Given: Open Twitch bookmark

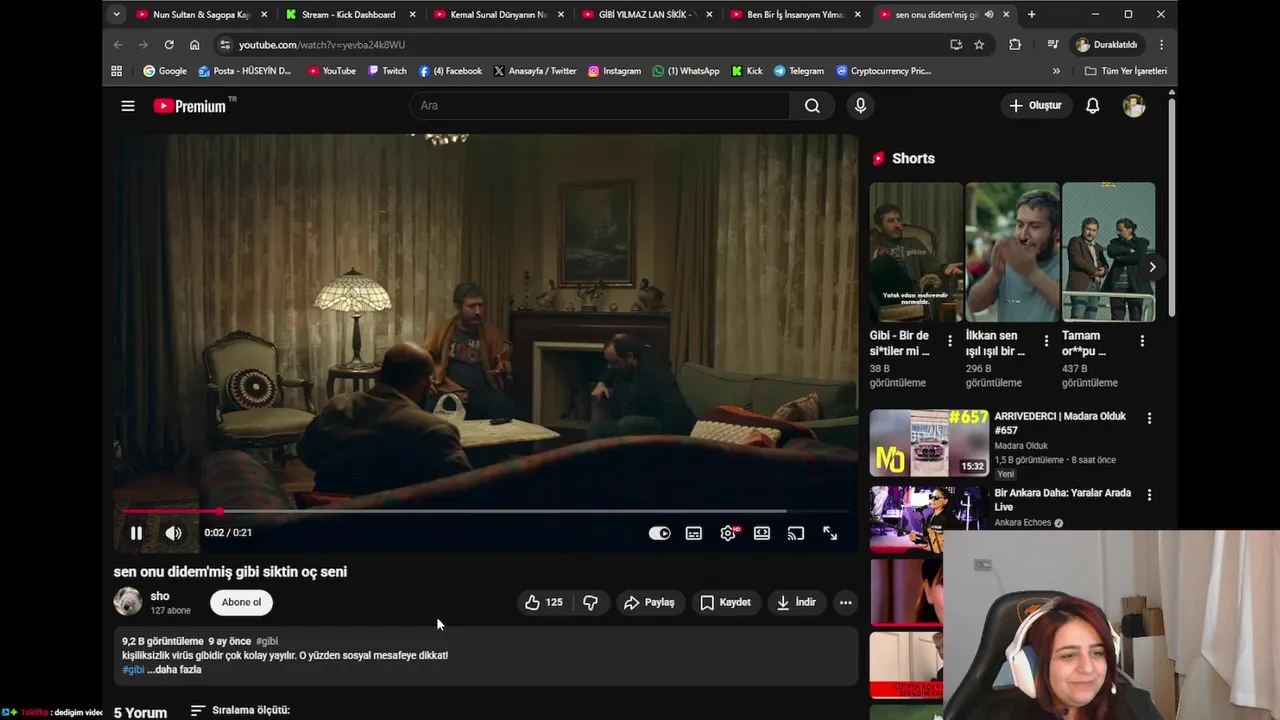Looking at the screenshot, I should click(387, 71).
